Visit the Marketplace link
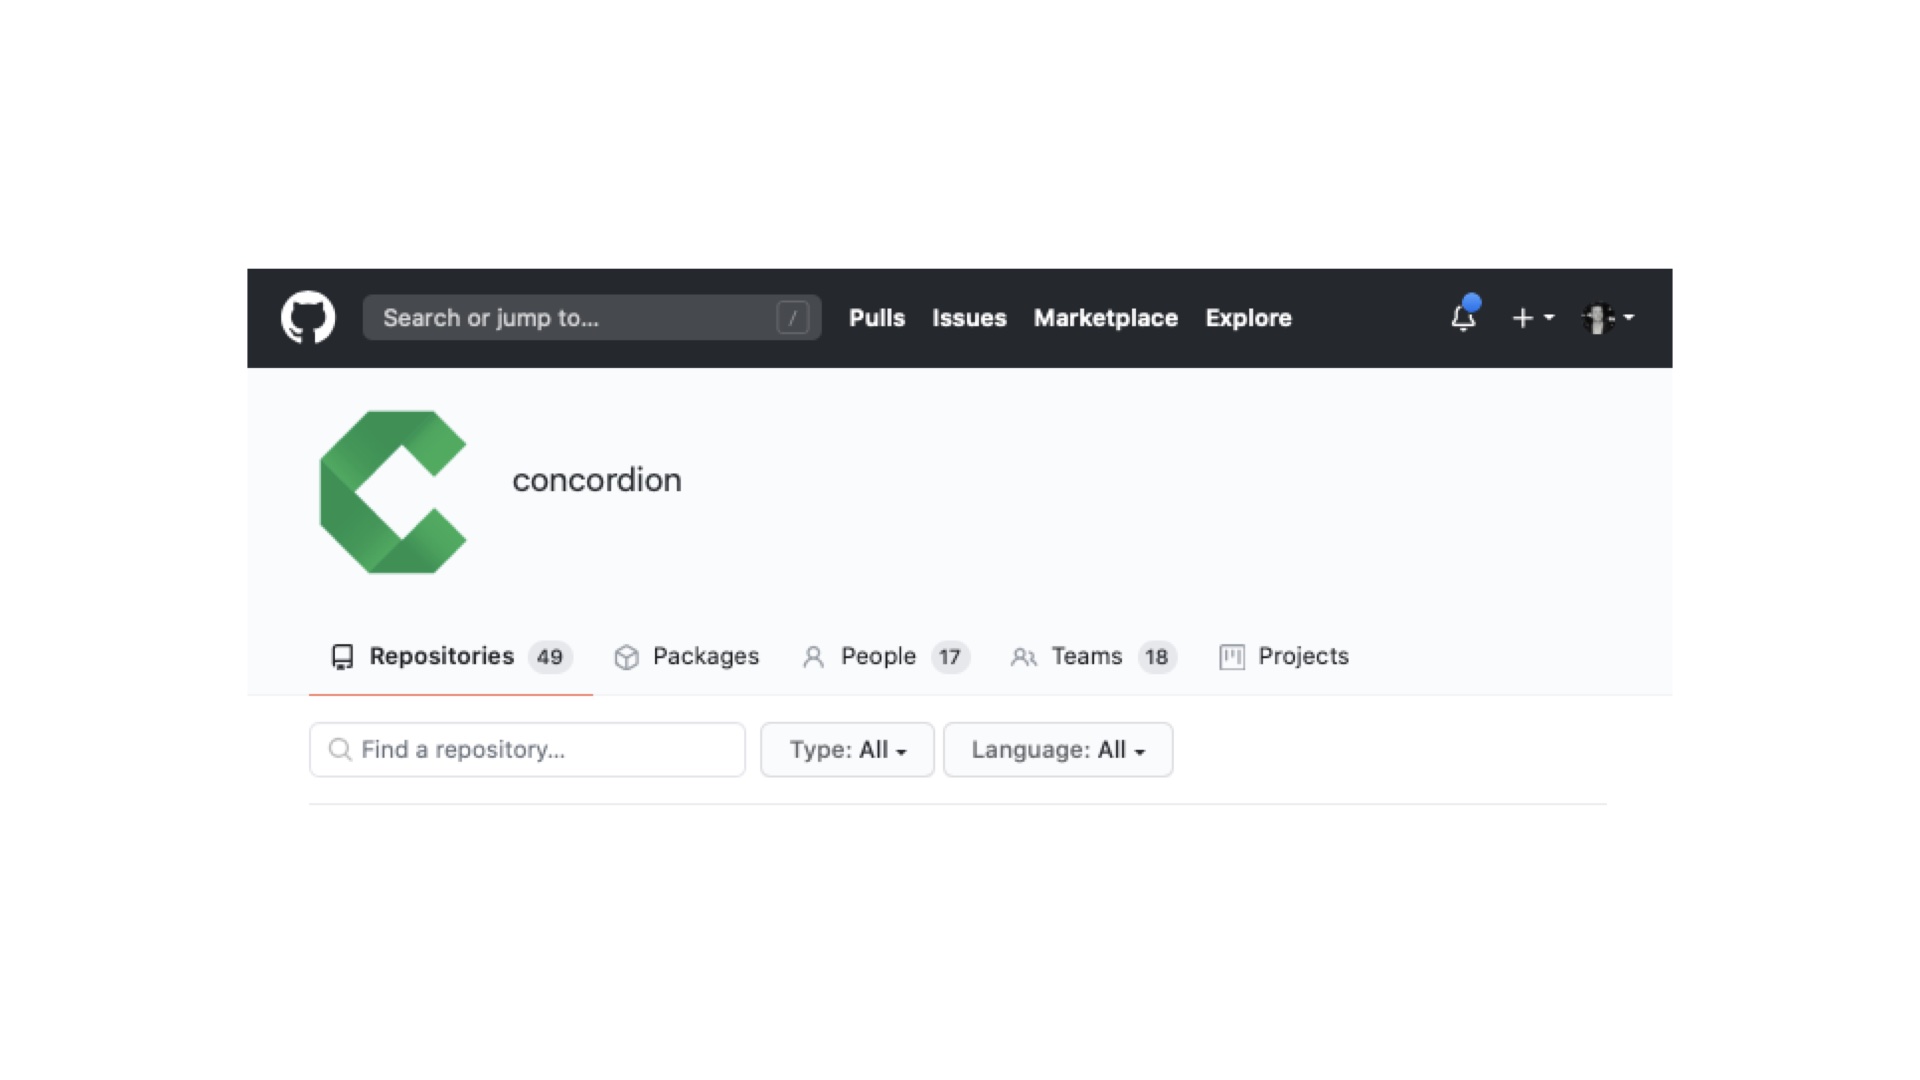1920x1080 pixels. click(x=1105, y=318)
